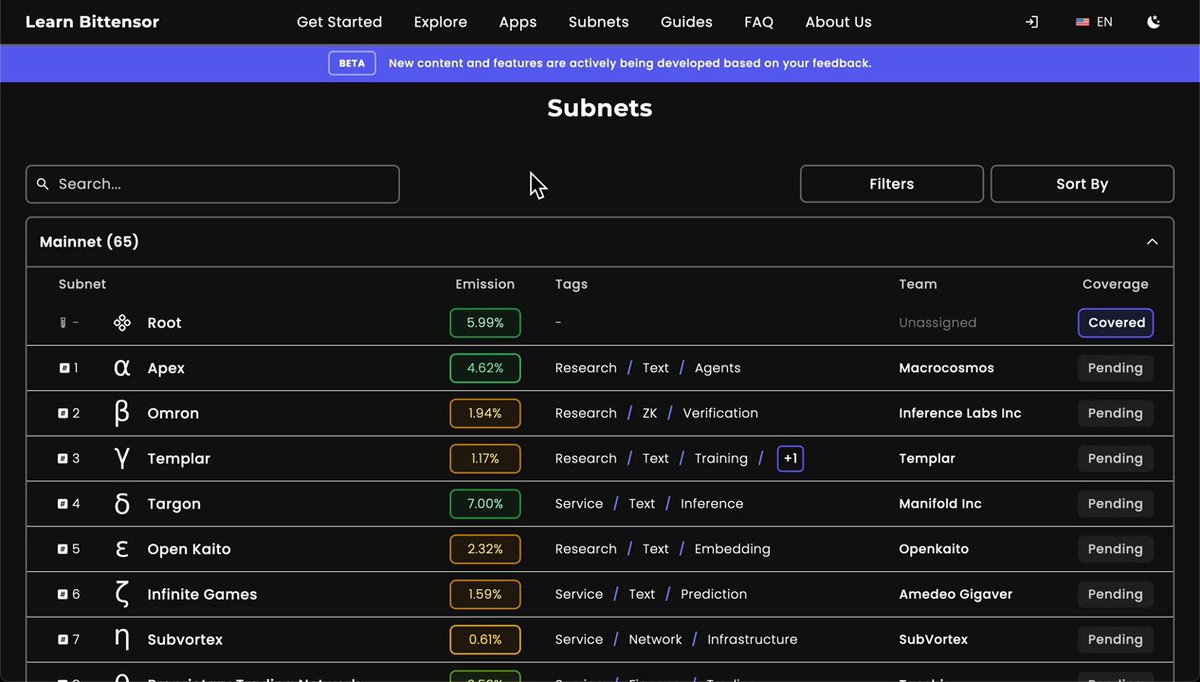
Task: Click the beta symbol icon for Omron
Action: [x=122, y=413]
